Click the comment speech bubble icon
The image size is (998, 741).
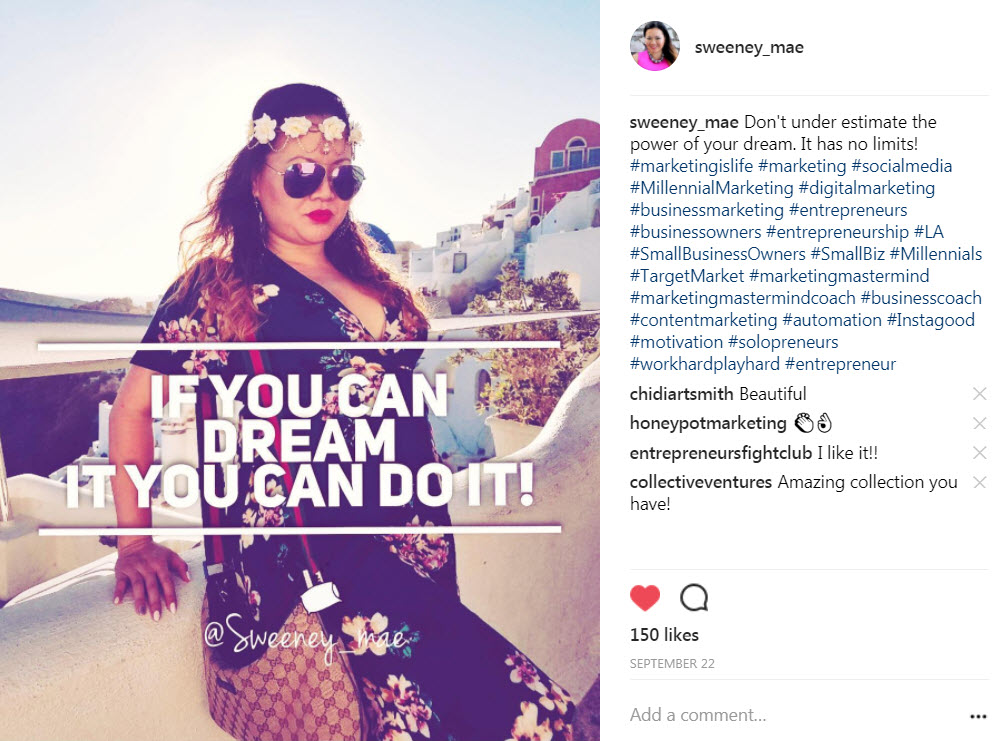coord(694,598)
